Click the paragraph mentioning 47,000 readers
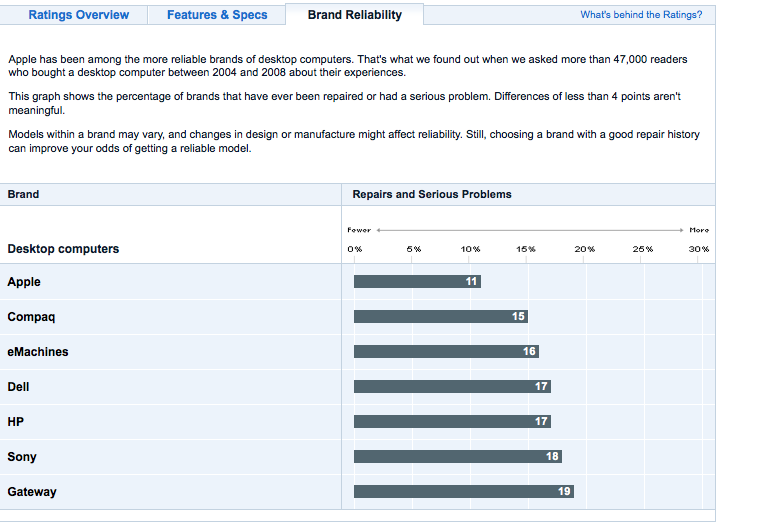The width and height of the screenshot is (762, 528). click(x=348, y=66)
